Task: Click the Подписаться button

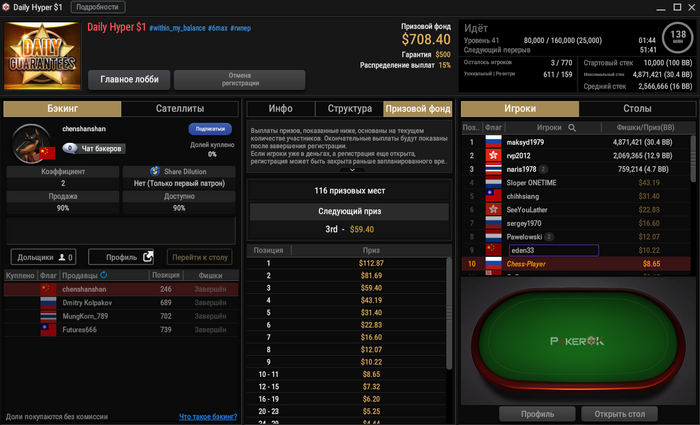Action: [210, 129]
